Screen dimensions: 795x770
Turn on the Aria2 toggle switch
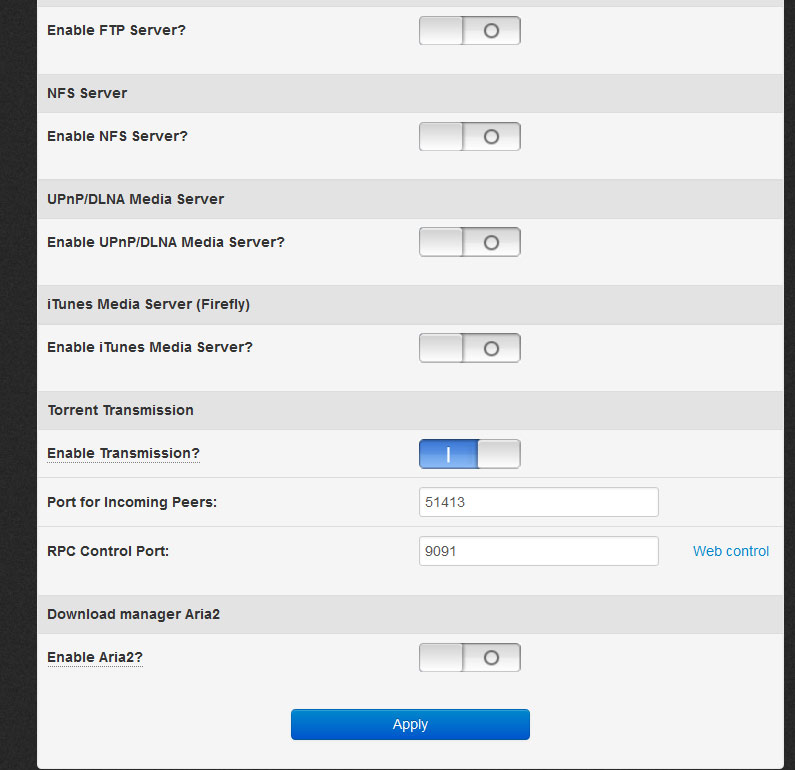point(469,658)
